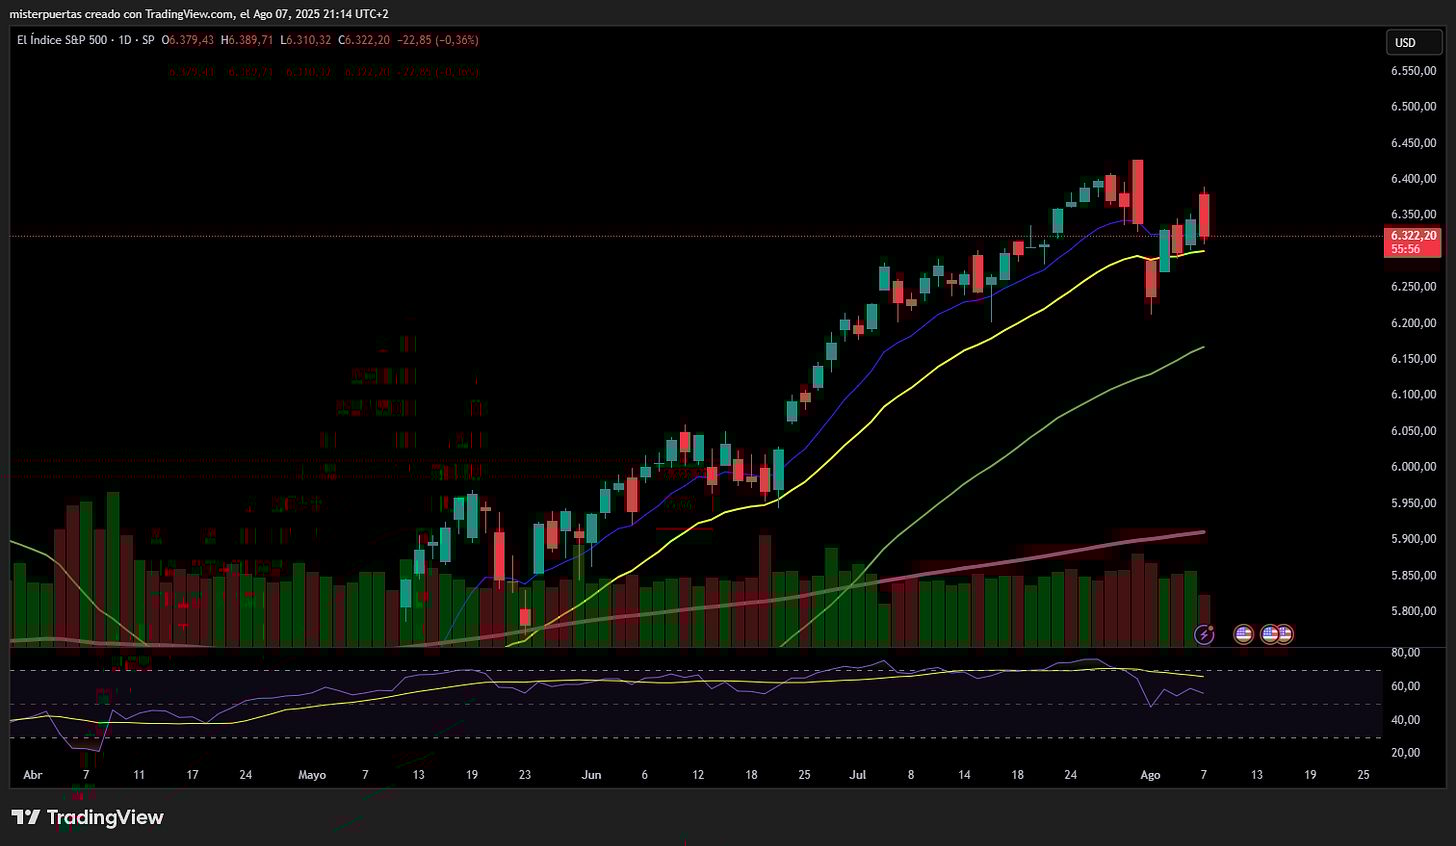The width and height of the screenshot is (1456, 846).
Task: Click the purple lightning event icon
Action: [1204, 634]
